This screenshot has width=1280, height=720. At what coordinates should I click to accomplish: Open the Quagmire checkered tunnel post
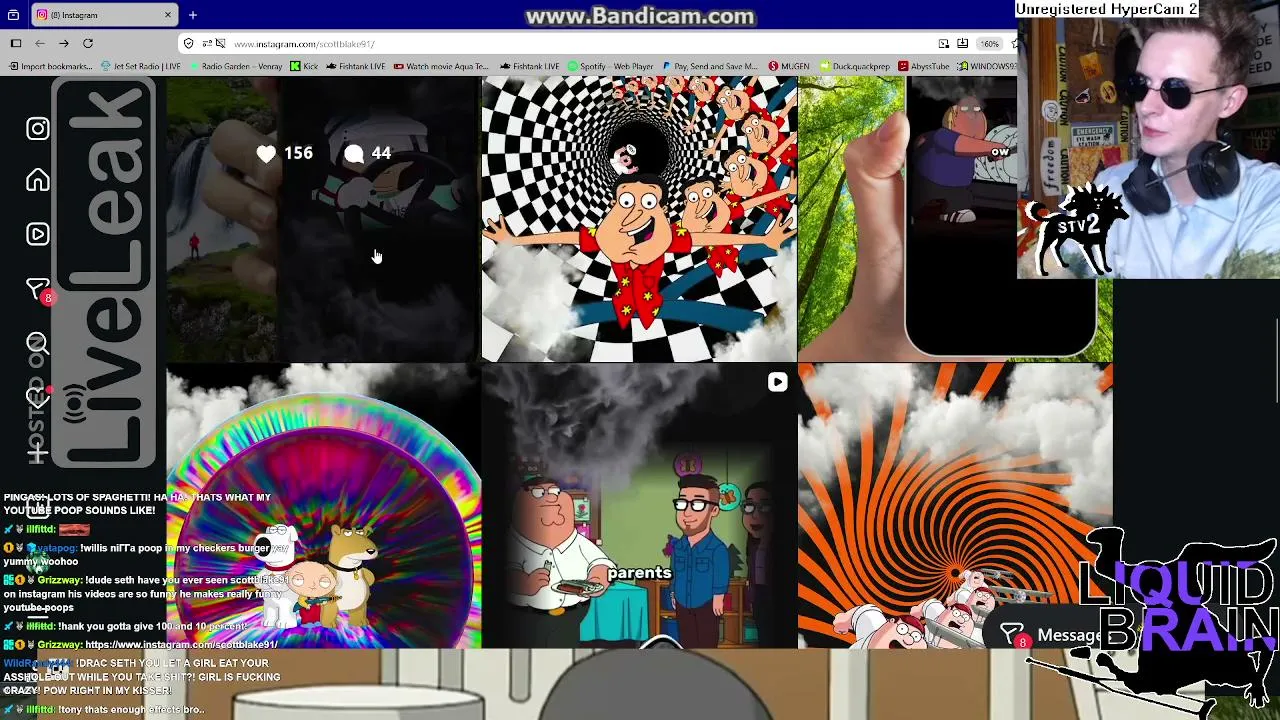tap(639, 219)
